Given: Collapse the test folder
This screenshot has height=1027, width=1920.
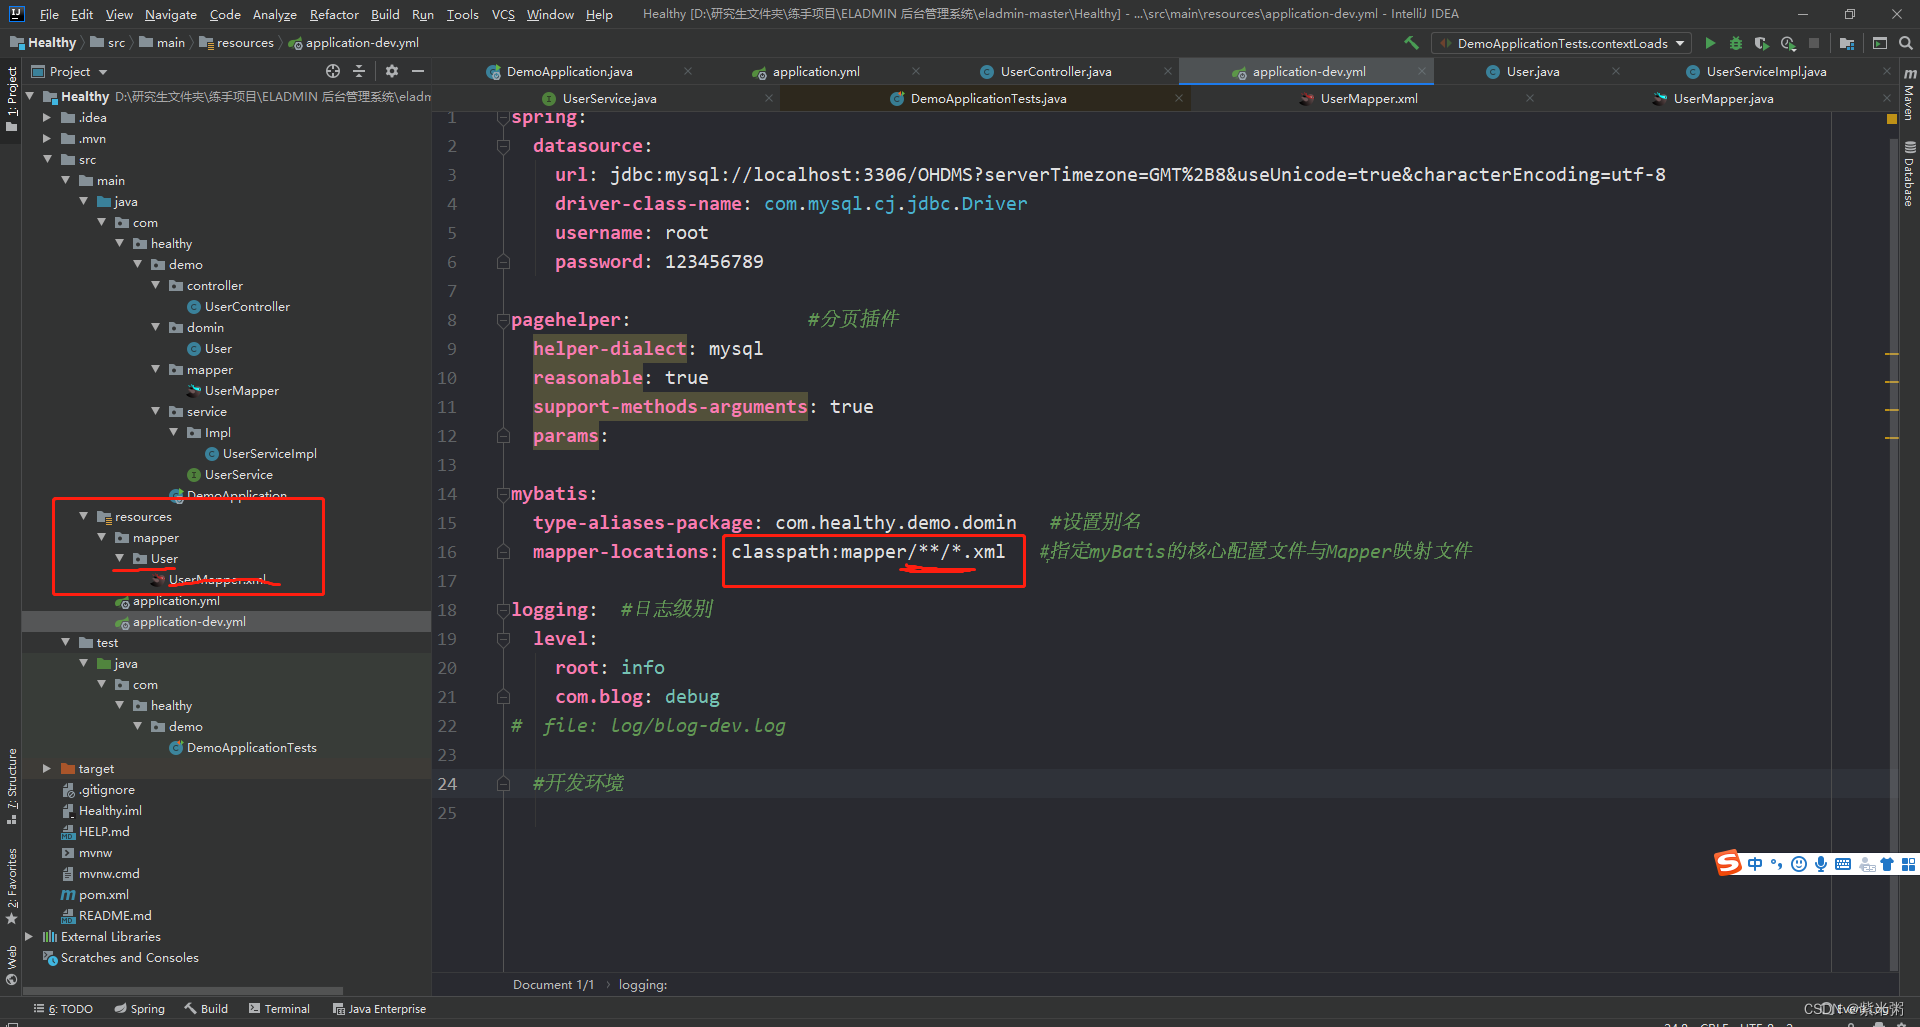Looking at the screenshot, I should [x=65, y=642].
